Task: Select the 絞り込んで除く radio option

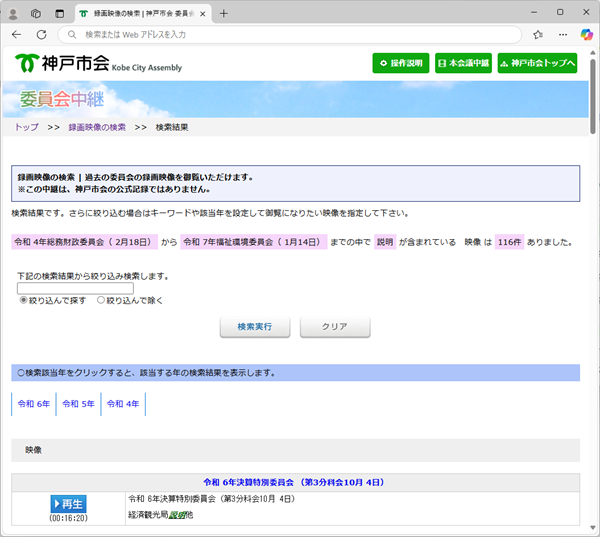Action: tap(101, 300)
